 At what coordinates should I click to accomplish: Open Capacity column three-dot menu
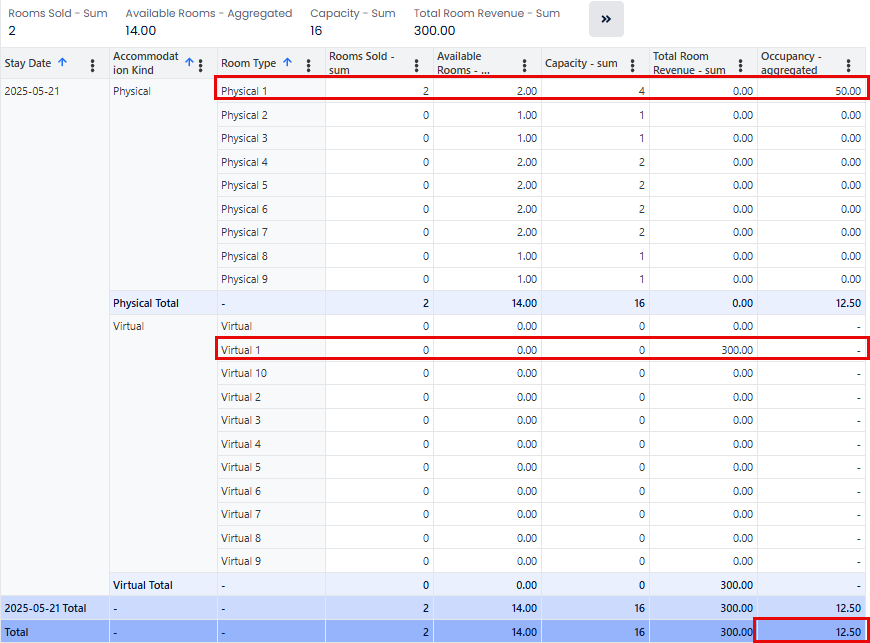pos(633,64)
